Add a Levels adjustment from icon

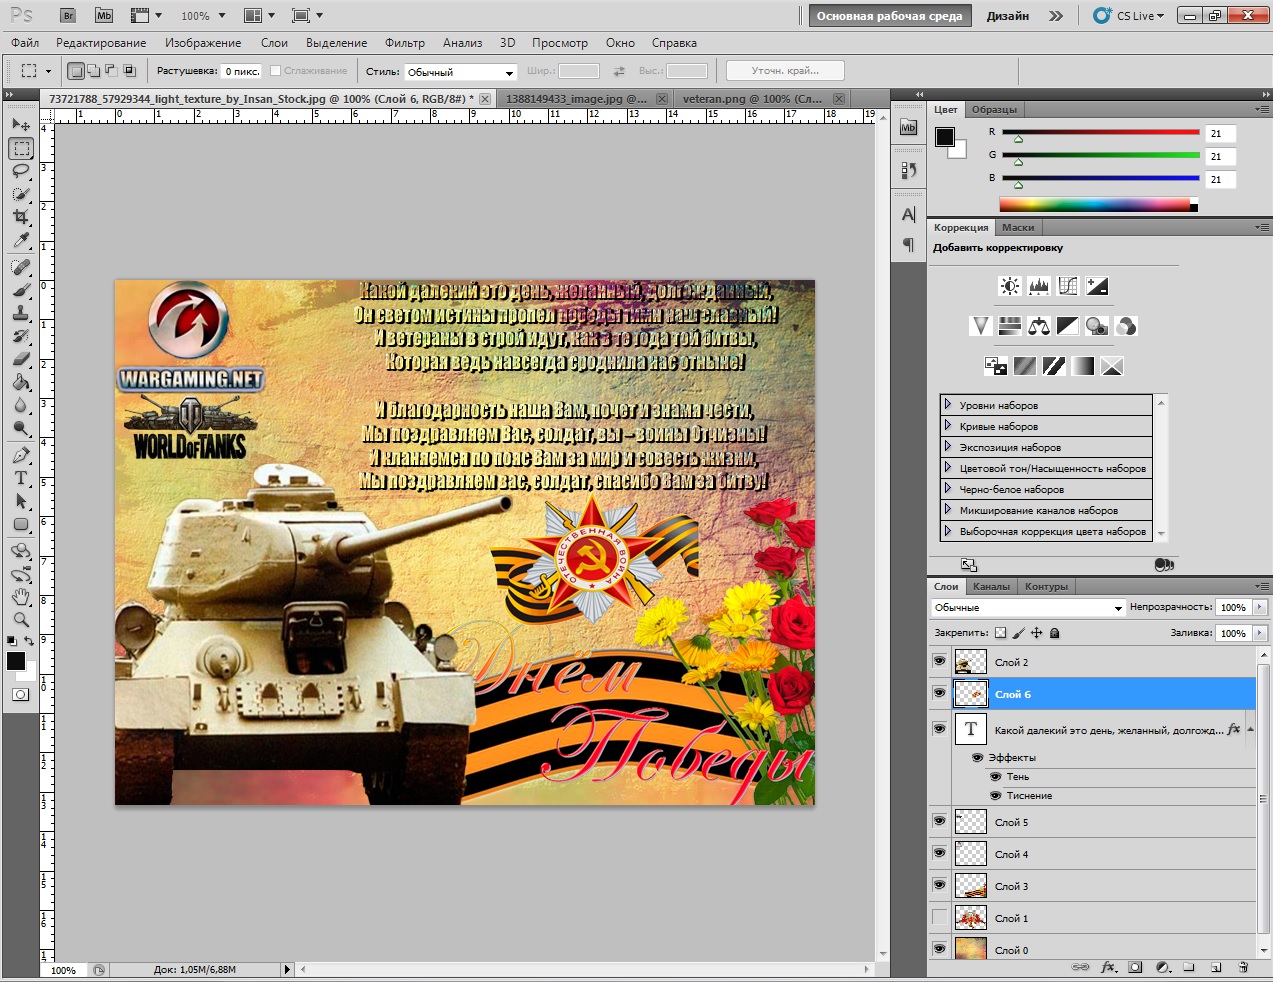1039,286
